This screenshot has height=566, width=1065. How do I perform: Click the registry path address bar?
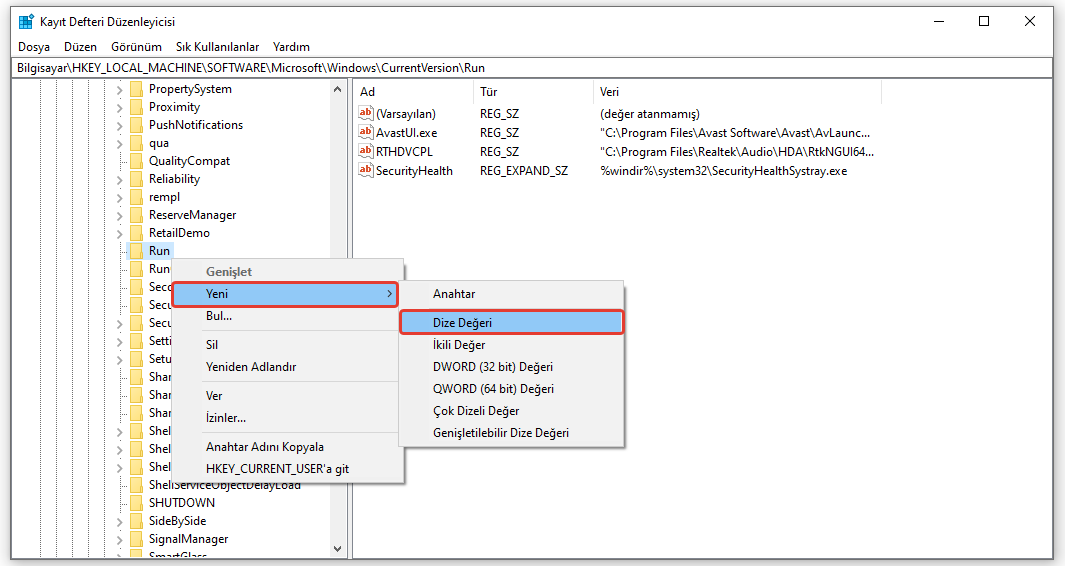[x=532, y=68]
